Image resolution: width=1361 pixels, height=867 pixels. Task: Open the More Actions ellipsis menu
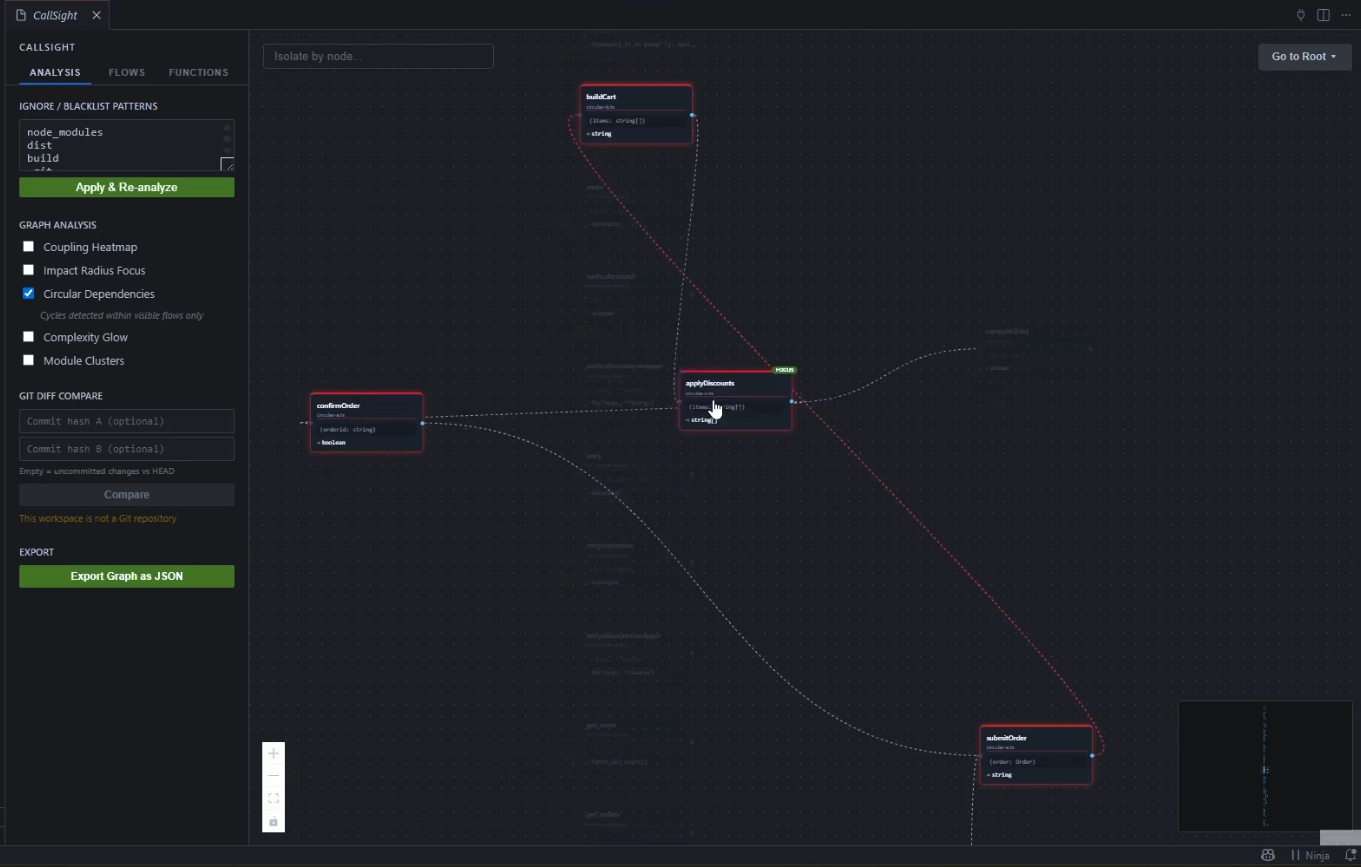[x=1346, y=15]
